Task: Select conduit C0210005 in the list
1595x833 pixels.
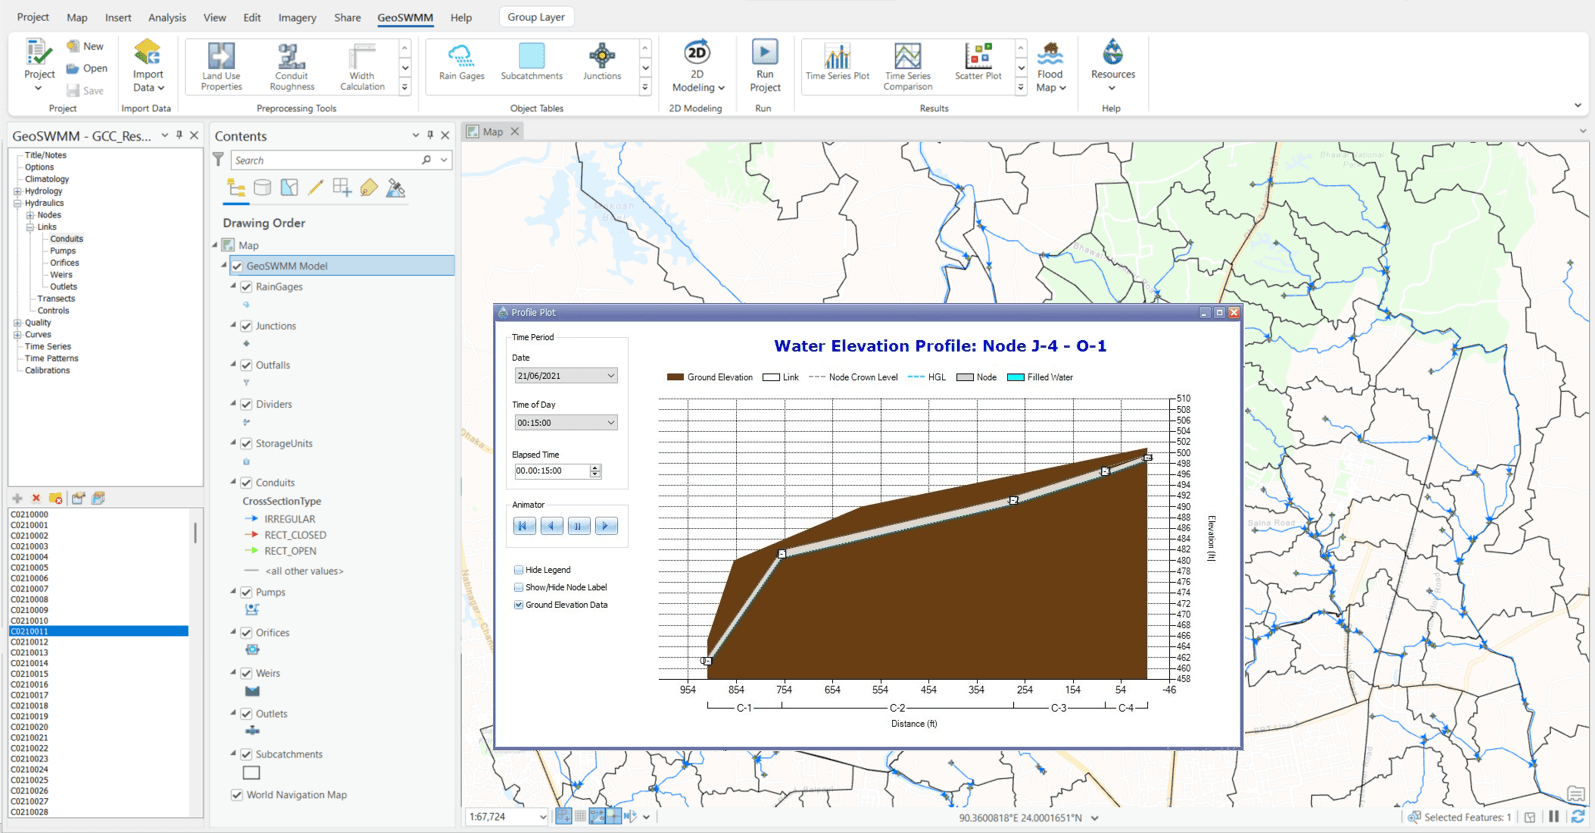Action: pos(29,568)
